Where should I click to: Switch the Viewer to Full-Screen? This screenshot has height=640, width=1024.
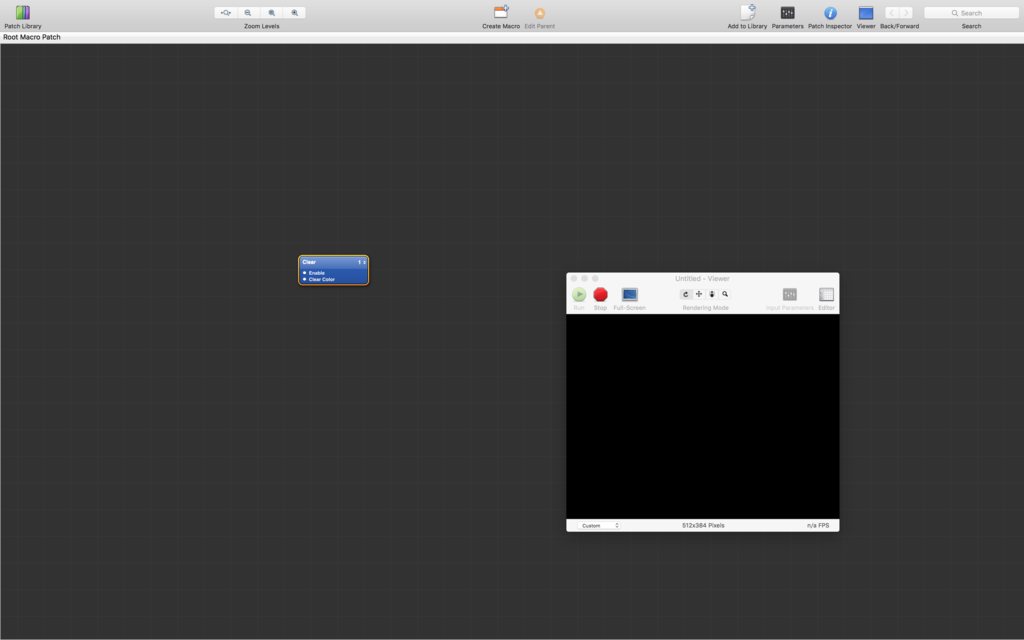(x=630, y=295)
